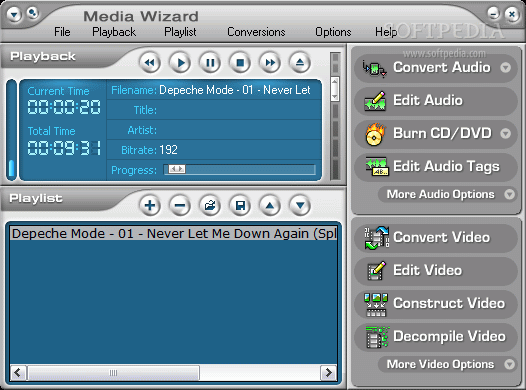Open the Conversions menu
Screen dimensions: 526x390
point(256,32)
